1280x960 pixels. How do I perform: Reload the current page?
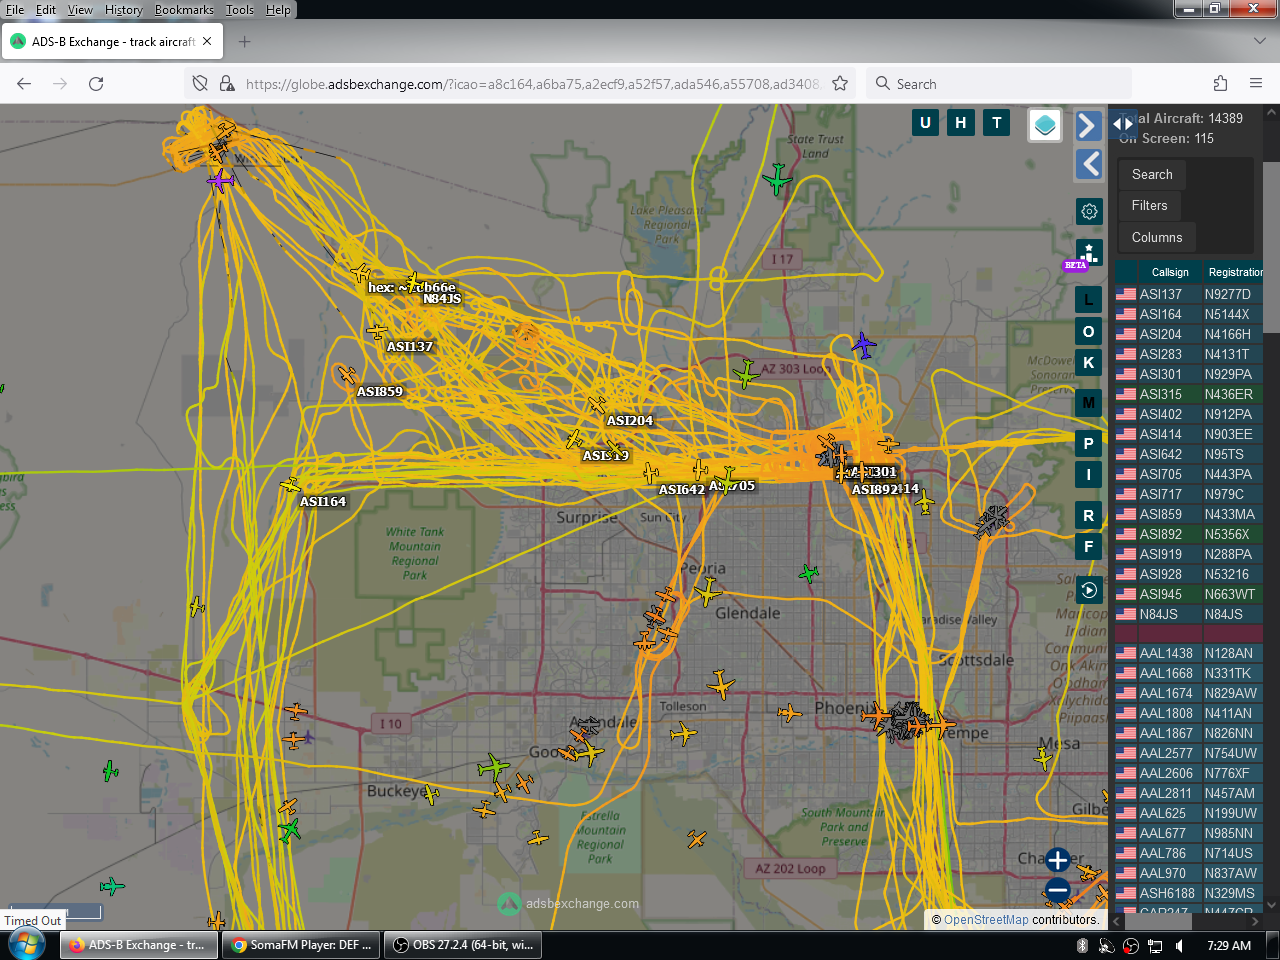(96, 84)
